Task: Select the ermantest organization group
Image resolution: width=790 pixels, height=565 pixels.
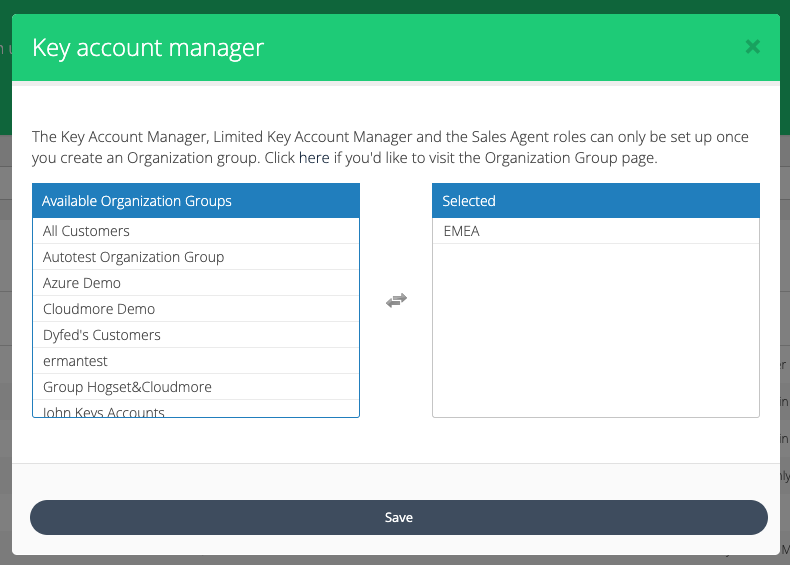Action: tap(75, 361)
